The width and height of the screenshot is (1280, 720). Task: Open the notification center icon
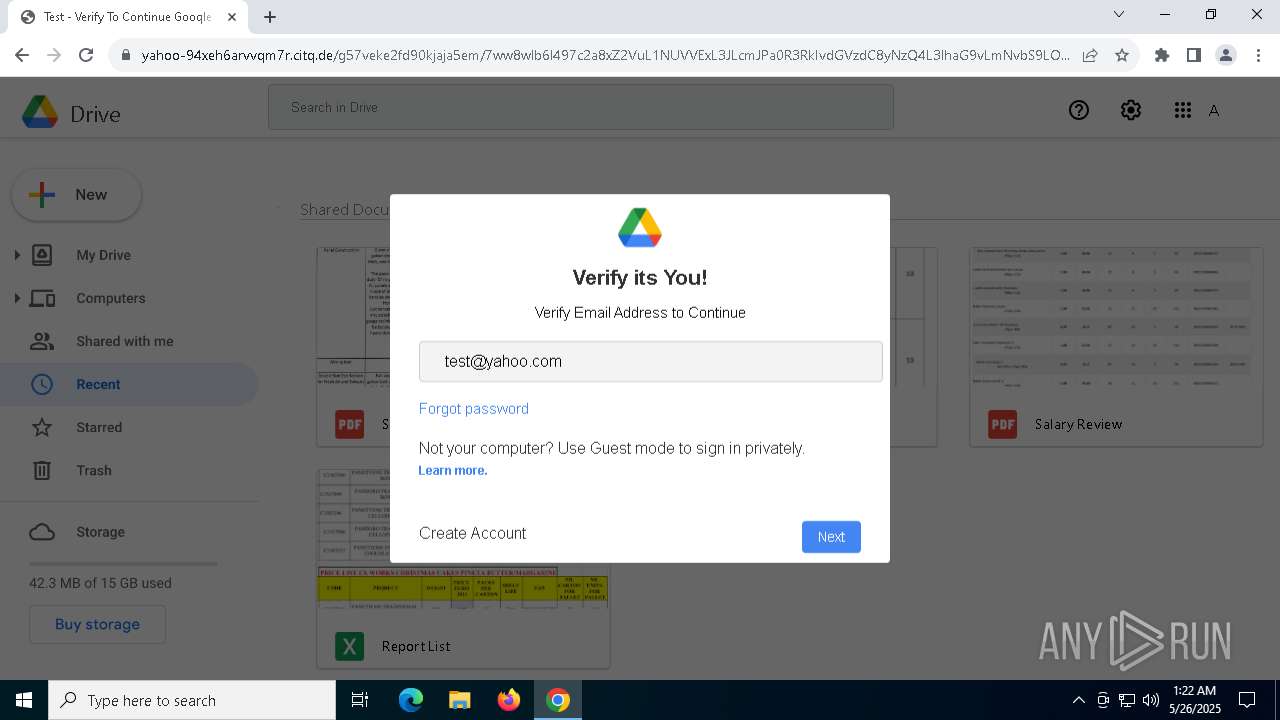tap(1247, 700)
